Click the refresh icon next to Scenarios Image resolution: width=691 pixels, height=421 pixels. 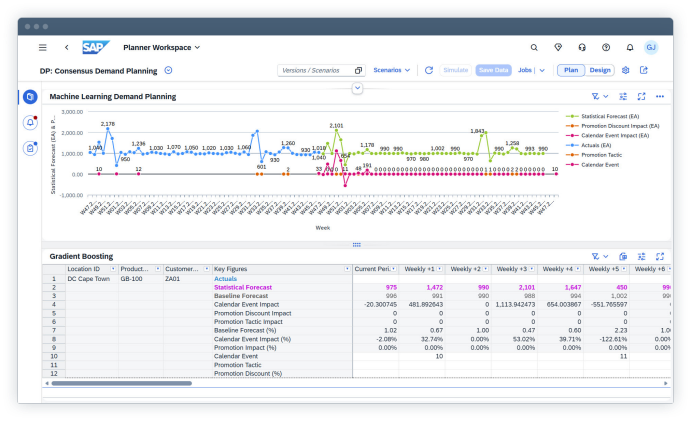tap(429, 70)
